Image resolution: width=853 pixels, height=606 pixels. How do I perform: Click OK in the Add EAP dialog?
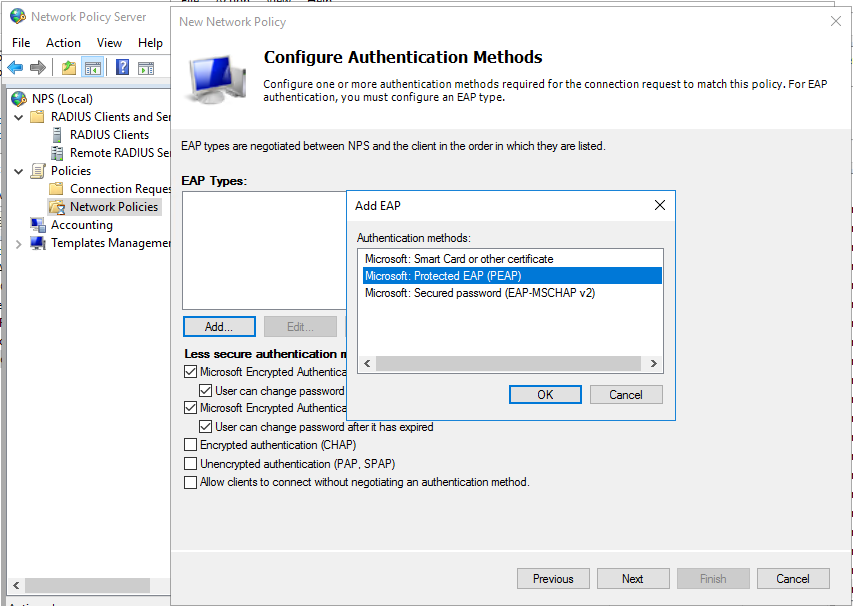click(545, 394)
